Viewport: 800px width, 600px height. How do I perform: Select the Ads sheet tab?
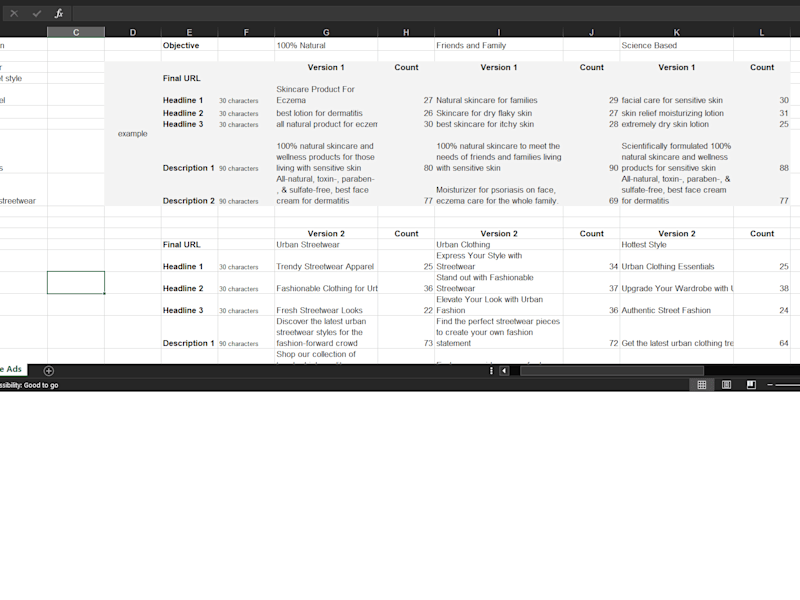[x=13, y=369]
